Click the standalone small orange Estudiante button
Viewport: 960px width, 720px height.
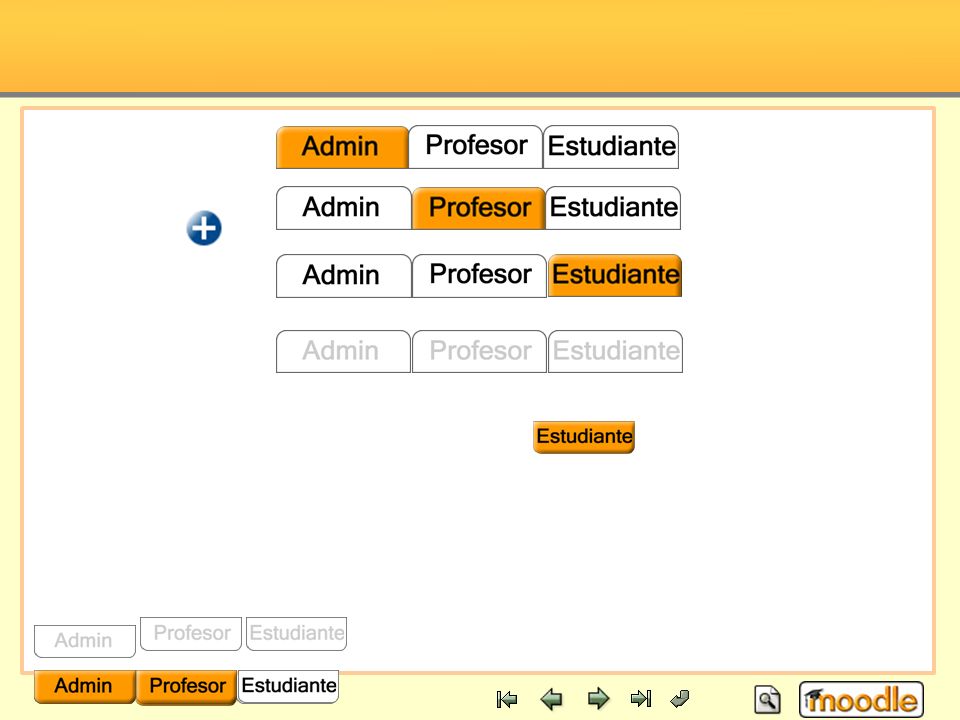583,437
